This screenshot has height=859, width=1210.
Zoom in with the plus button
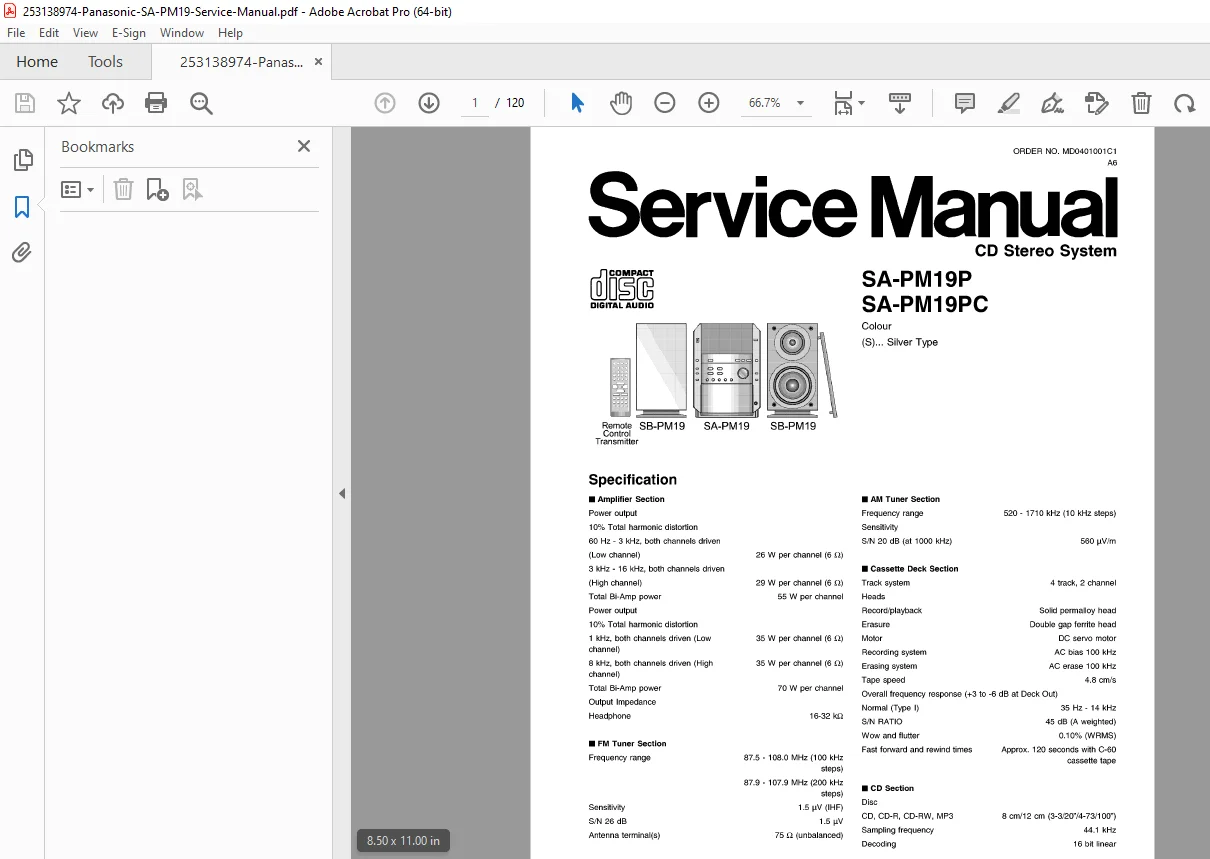click(x=709, y=103)
